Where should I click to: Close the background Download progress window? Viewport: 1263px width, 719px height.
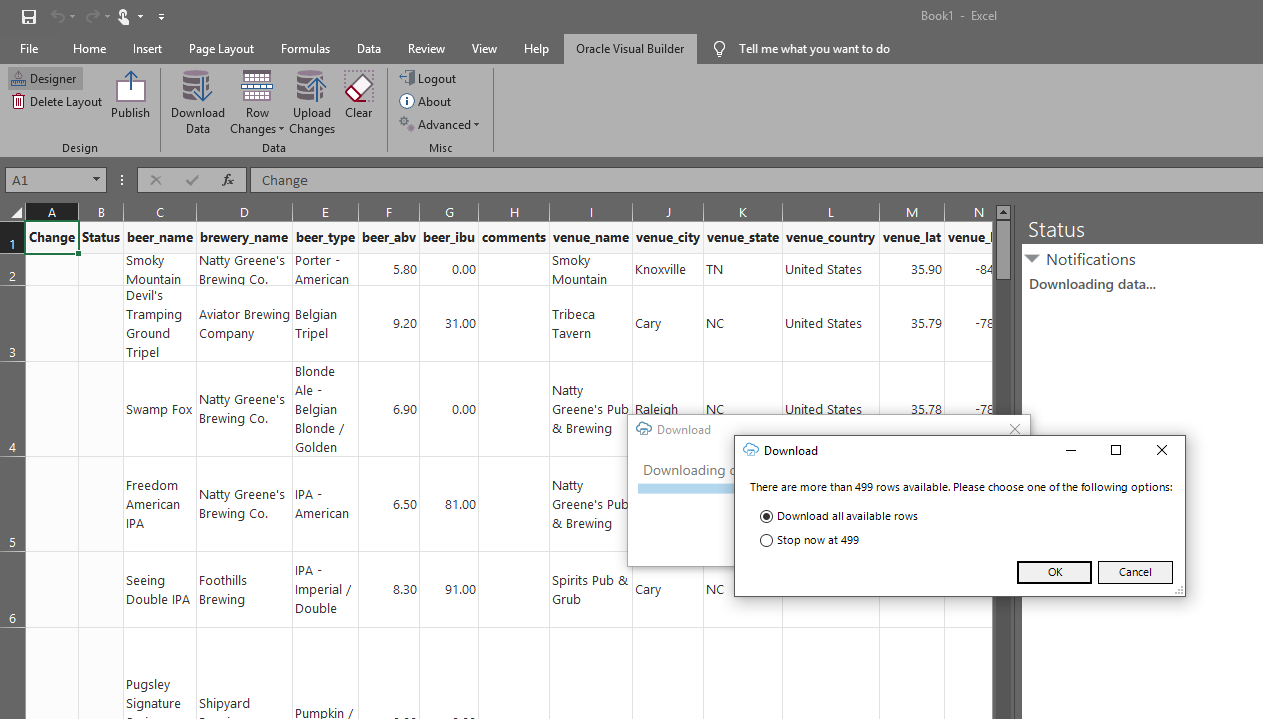tap(1015, 429)
